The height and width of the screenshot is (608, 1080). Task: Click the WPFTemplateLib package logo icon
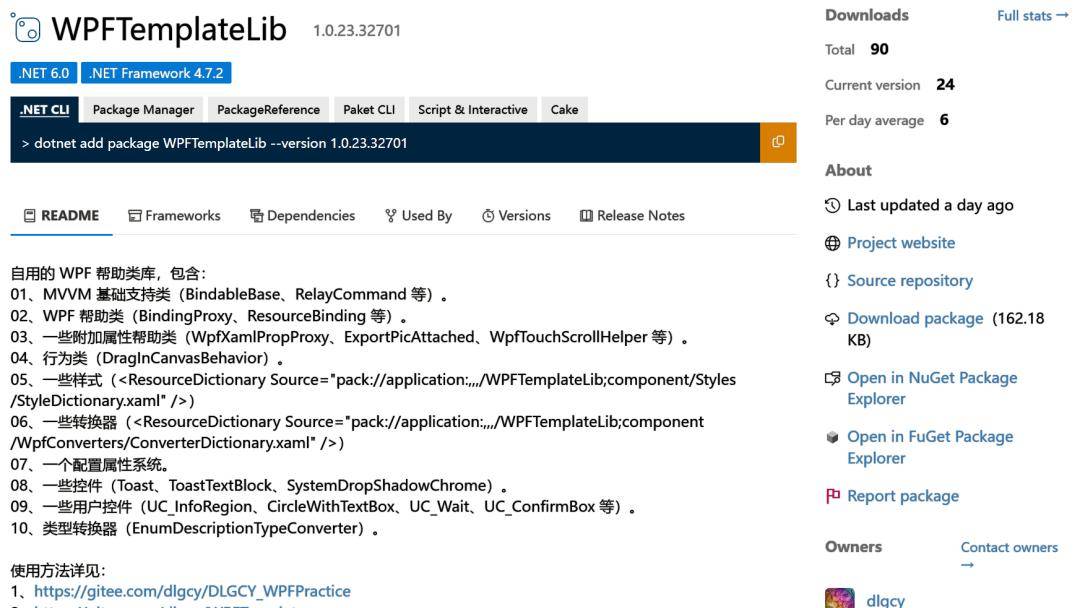[x=26, y=28]
